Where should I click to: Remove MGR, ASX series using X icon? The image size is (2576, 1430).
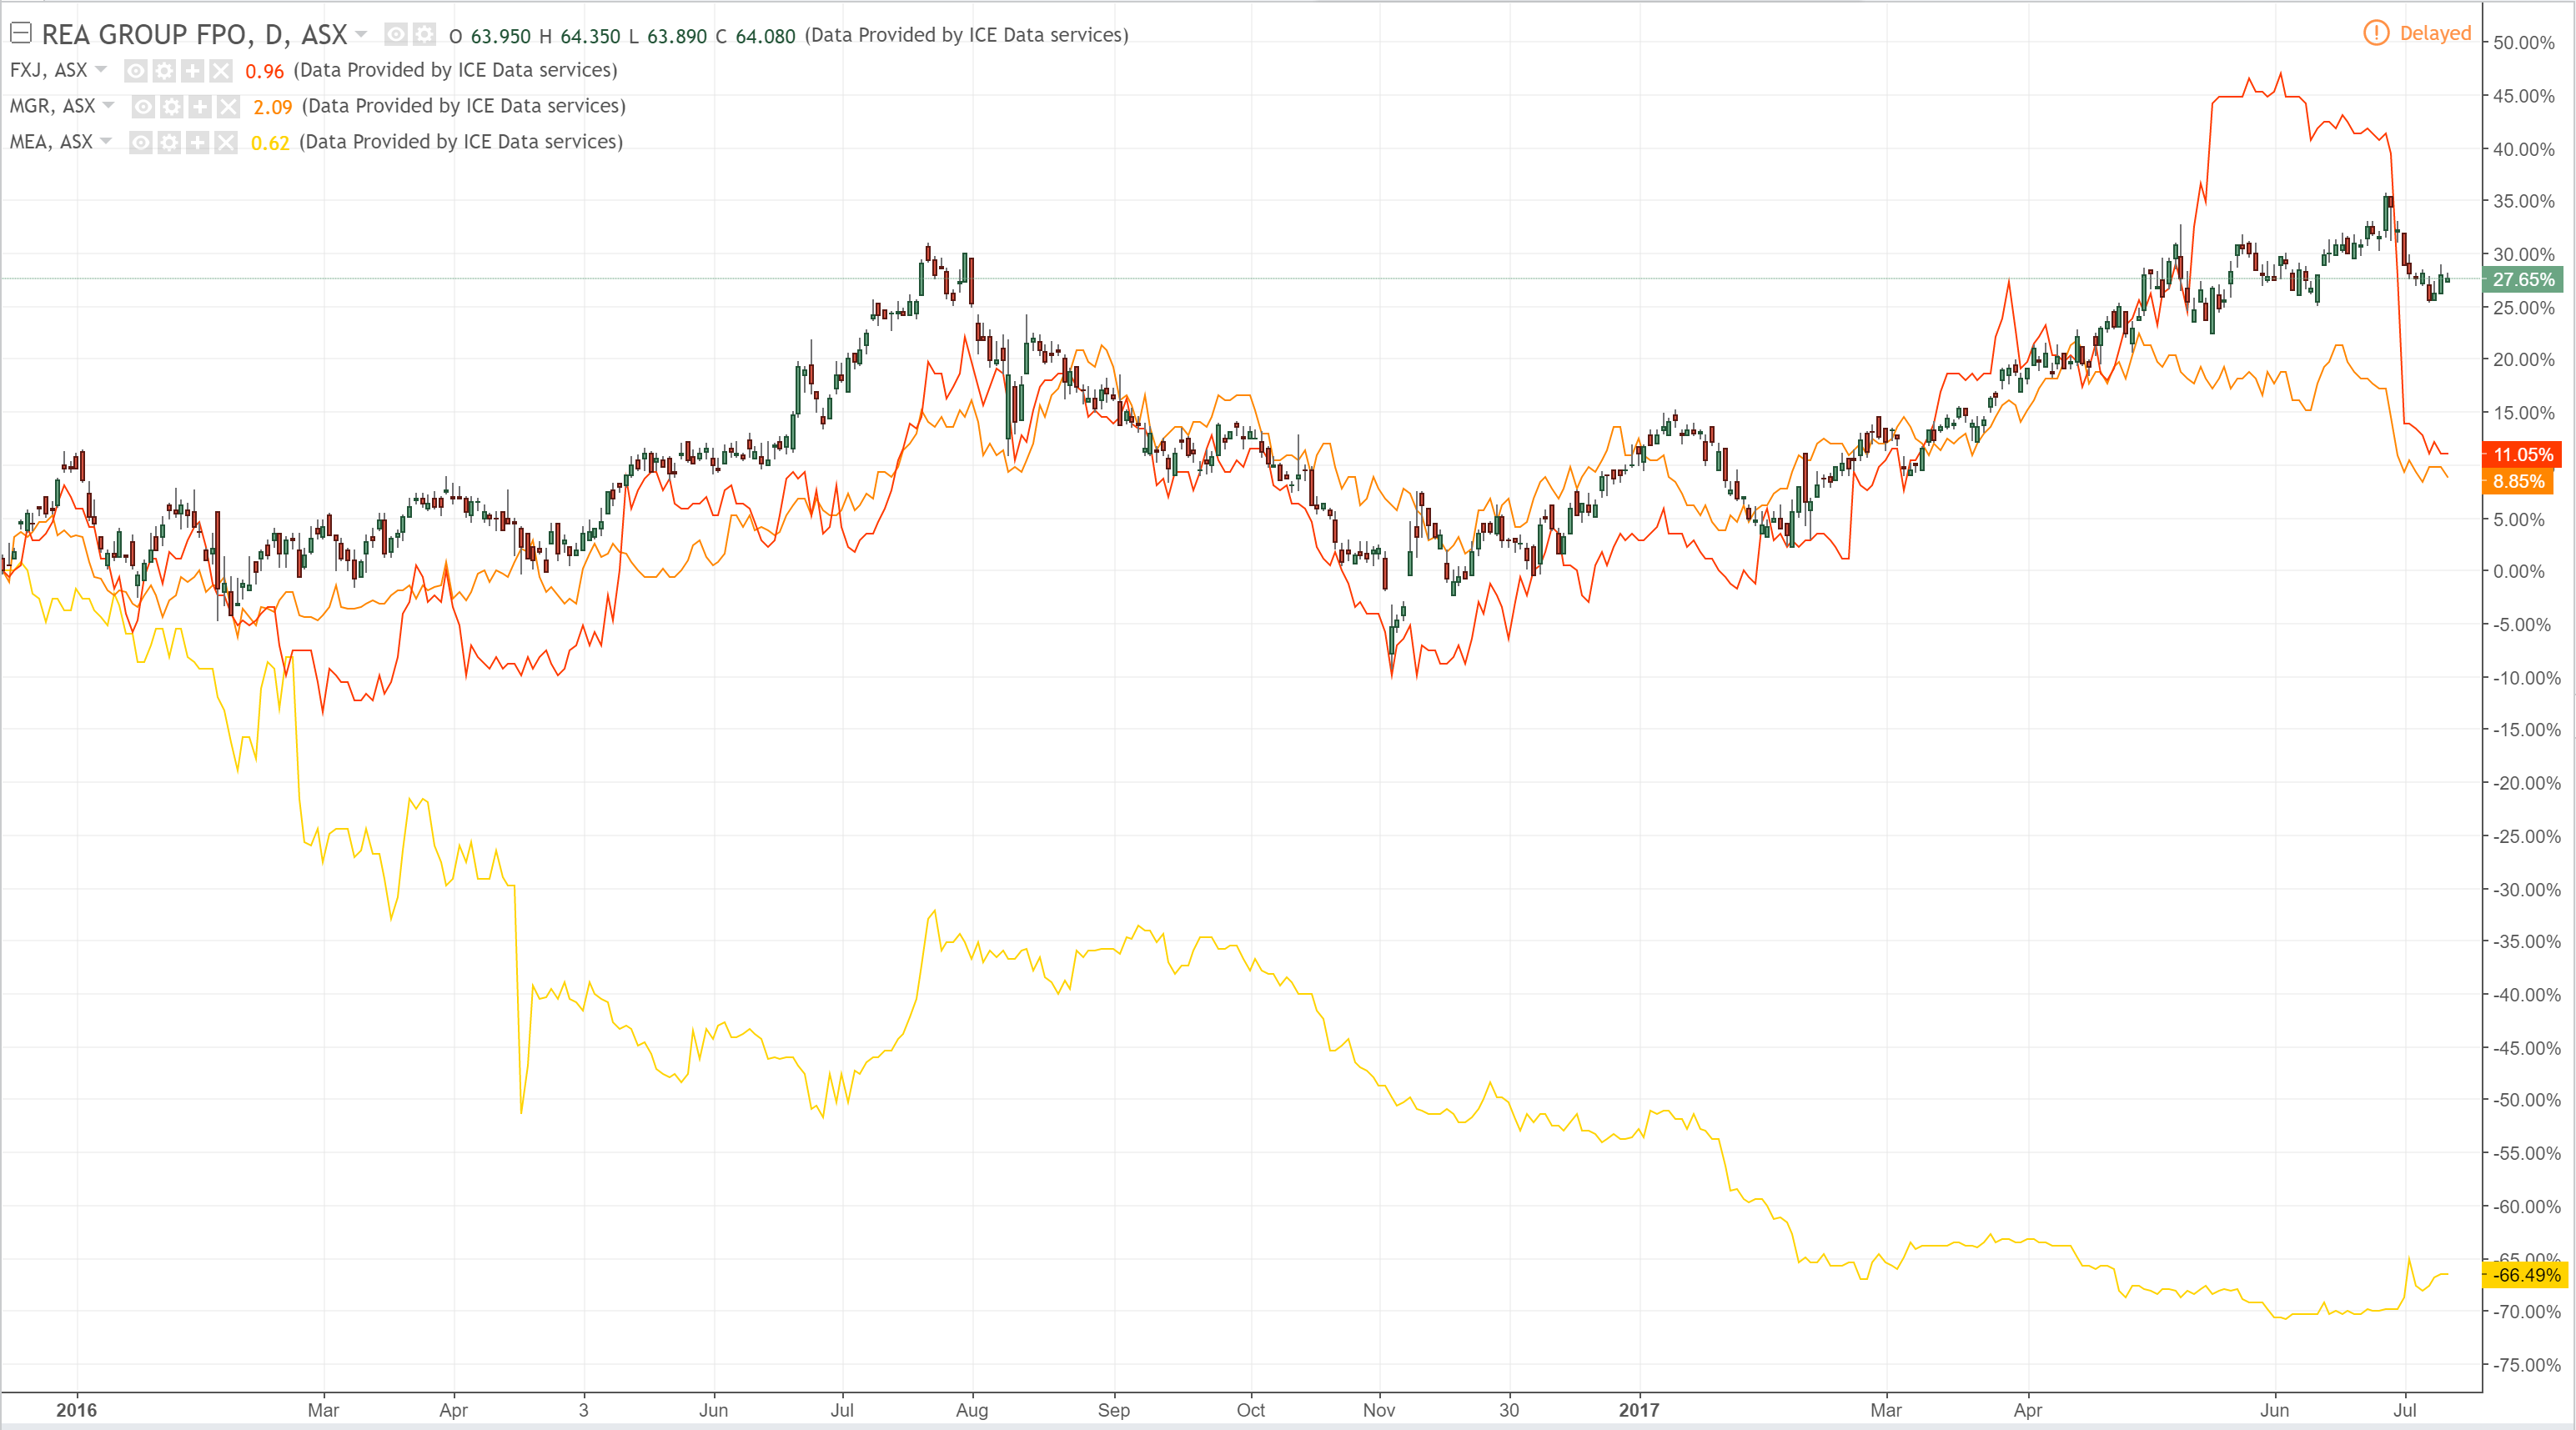229,106
